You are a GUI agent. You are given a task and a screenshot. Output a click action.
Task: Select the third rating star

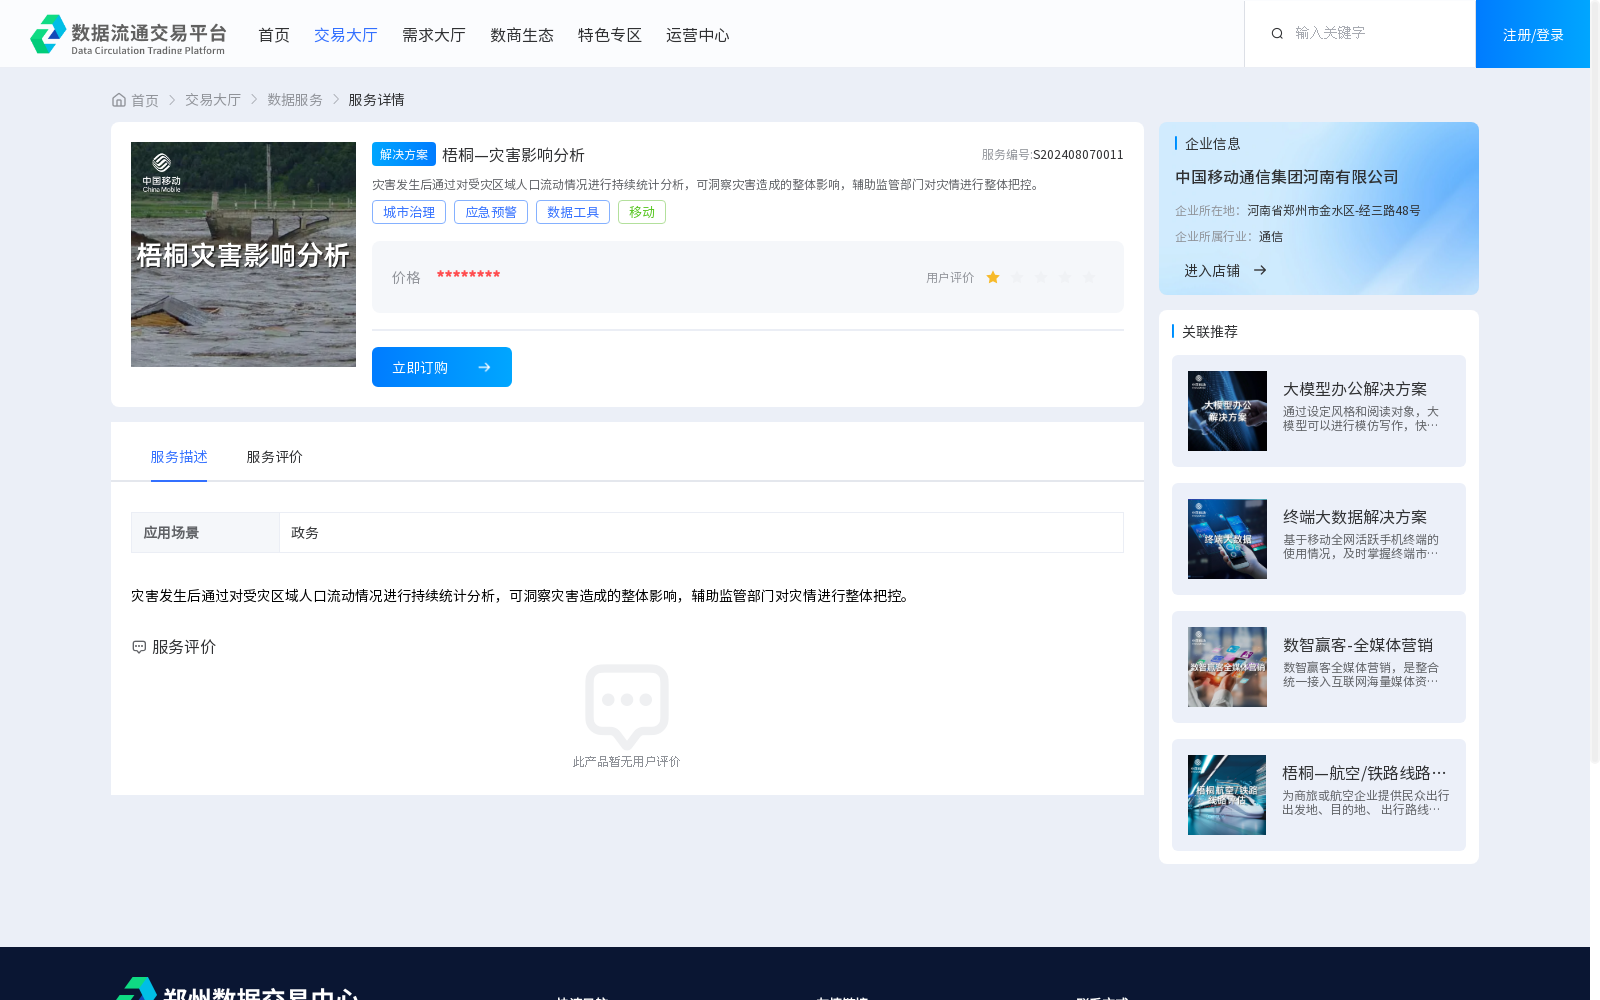pos(1041,278)
